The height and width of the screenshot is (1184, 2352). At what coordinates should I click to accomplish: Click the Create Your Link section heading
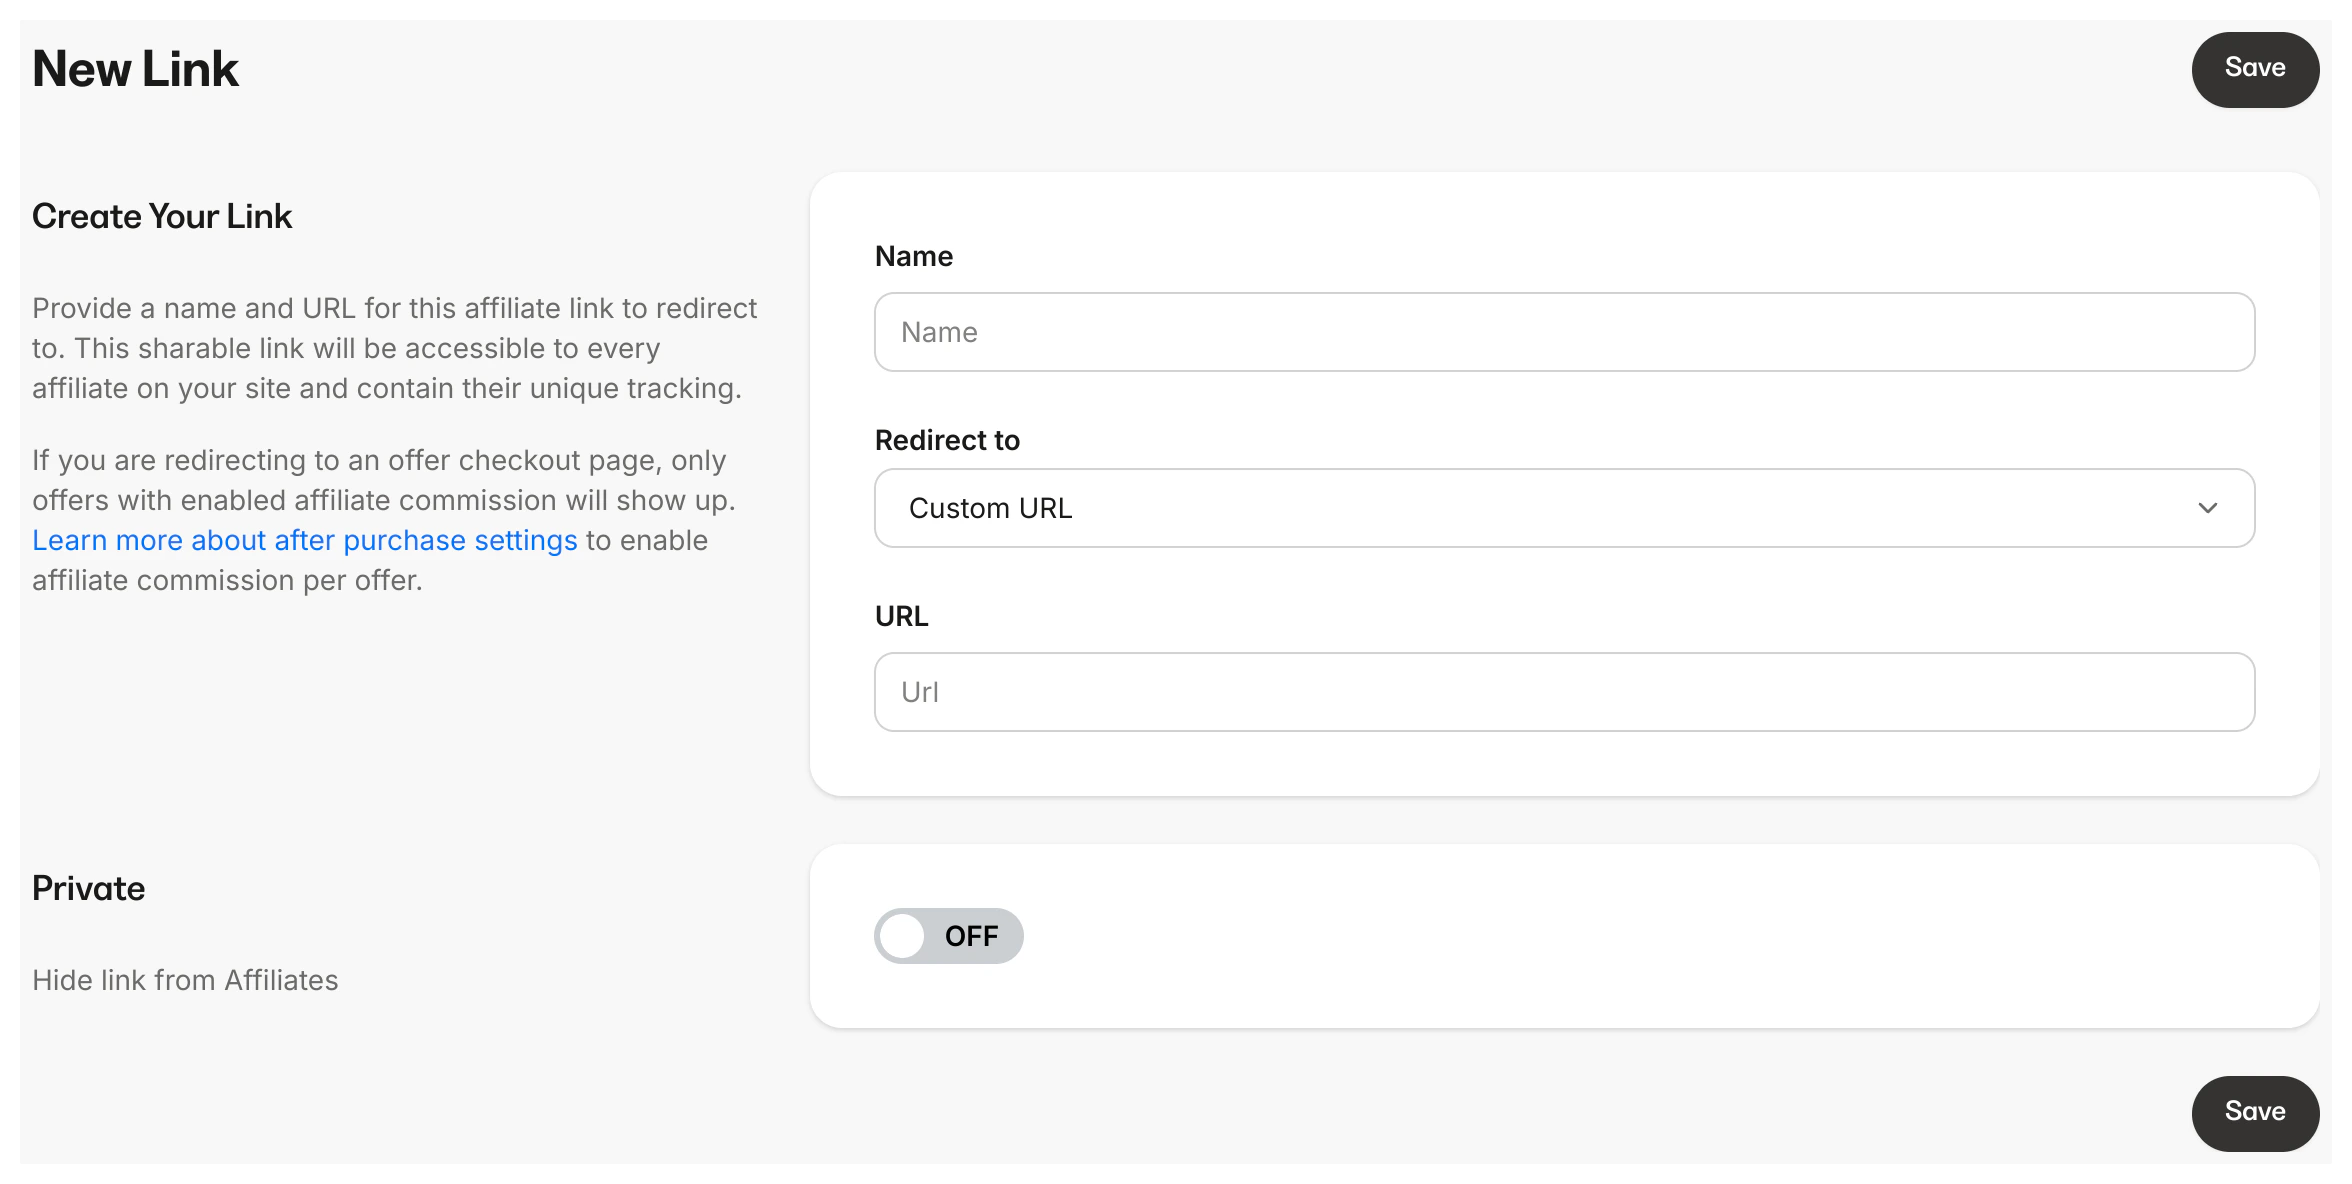tap(162, 216)
